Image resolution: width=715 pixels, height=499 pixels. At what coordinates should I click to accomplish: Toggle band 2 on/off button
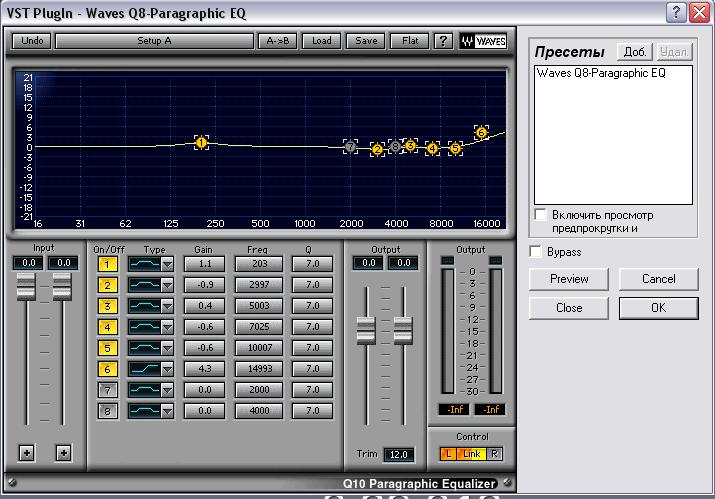pos(108,285)
